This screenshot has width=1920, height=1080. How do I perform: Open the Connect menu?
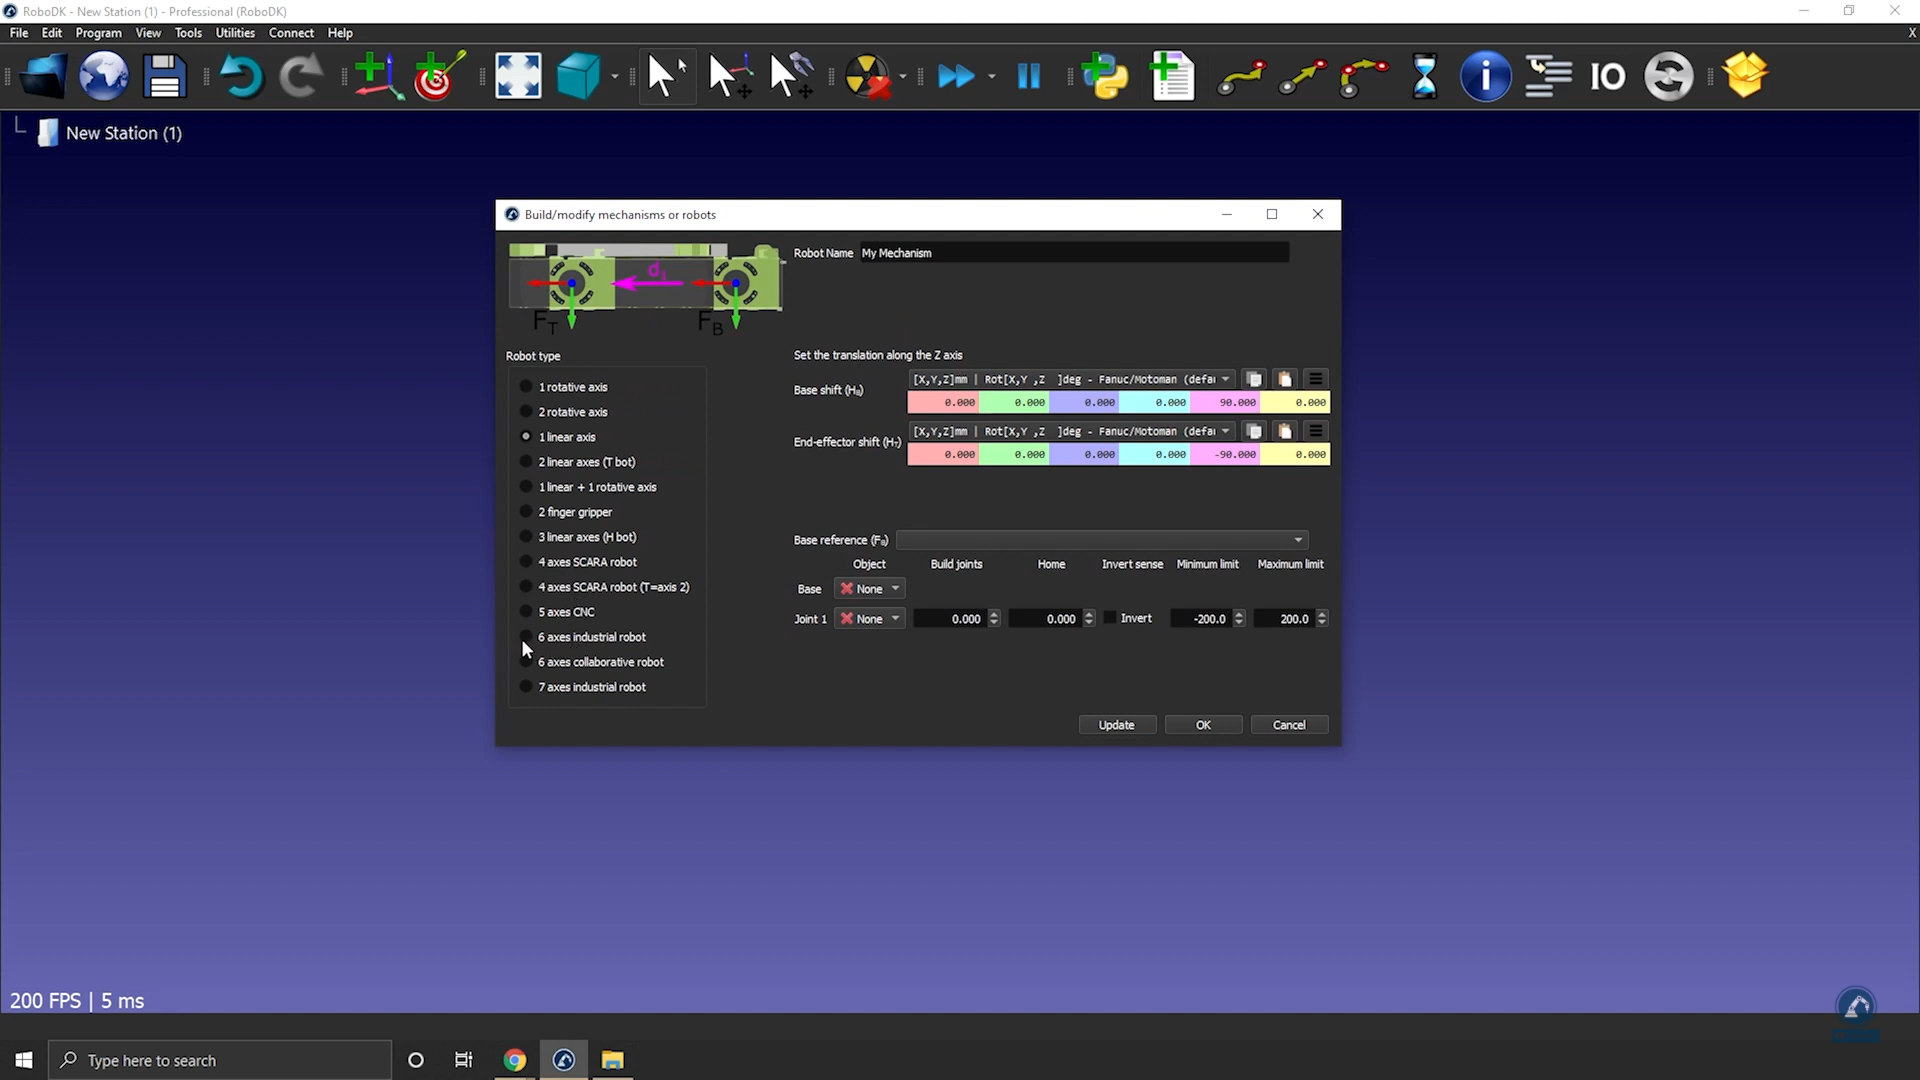pos(291,33)
